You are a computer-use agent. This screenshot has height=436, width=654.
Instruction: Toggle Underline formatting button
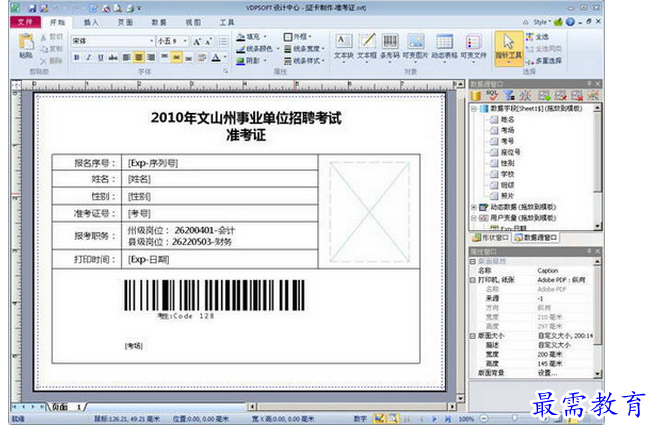tap(101, 58)
